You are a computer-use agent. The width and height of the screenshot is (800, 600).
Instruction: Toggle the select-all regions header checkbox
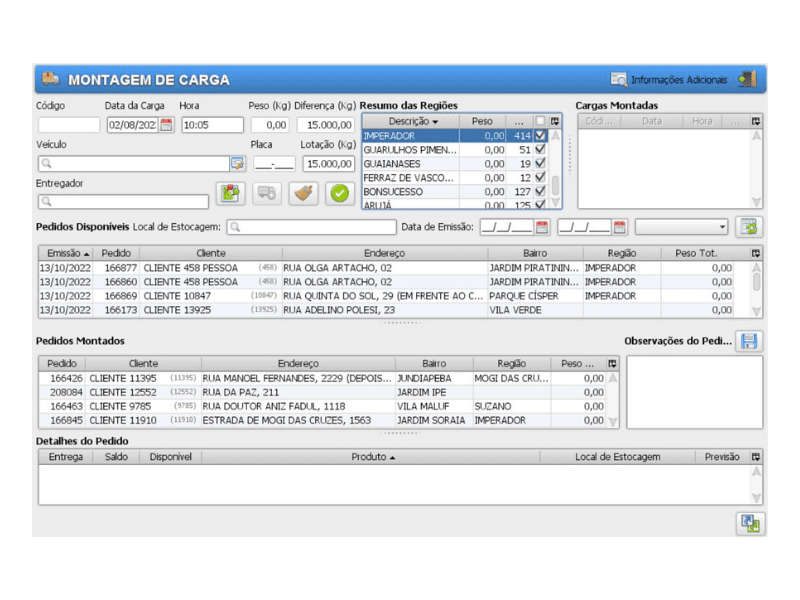(x=541, y=121)
